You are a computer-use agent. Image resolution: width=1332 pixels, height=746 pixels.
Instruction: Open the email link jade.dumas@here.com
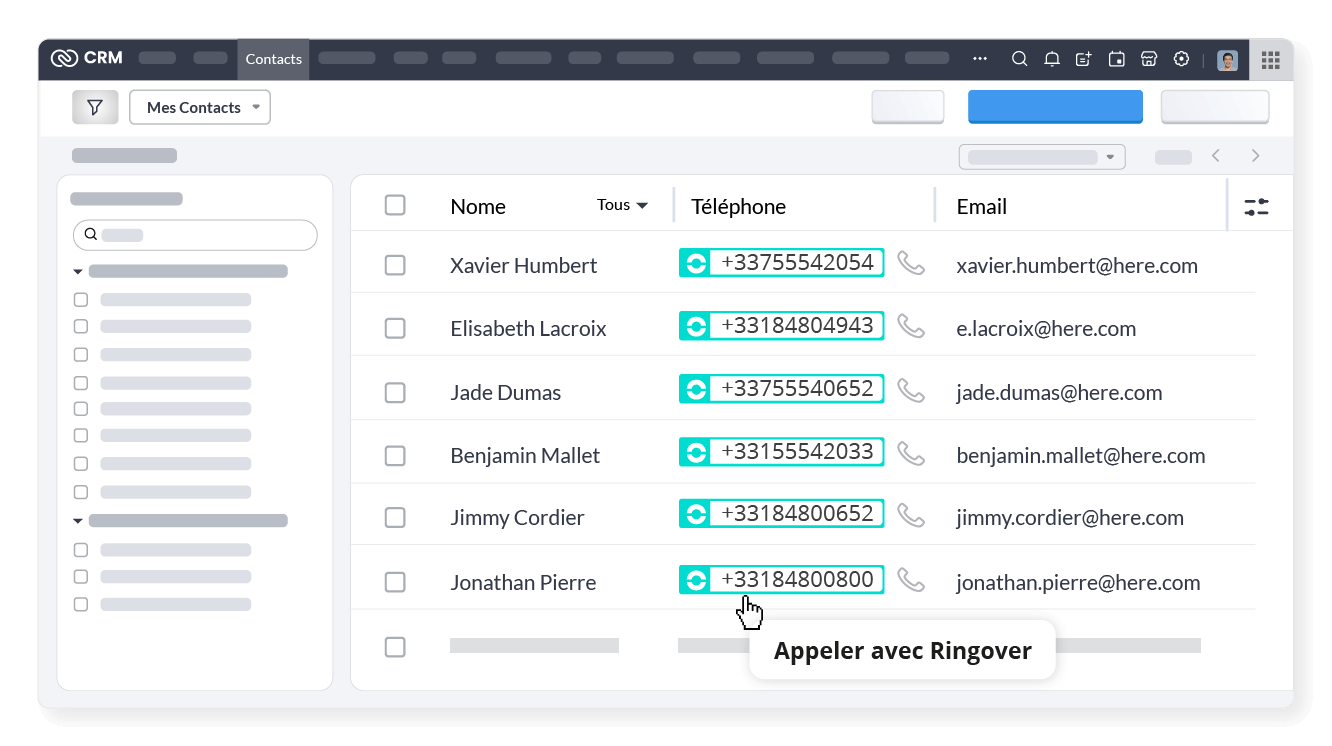(x=1059, y=392)
